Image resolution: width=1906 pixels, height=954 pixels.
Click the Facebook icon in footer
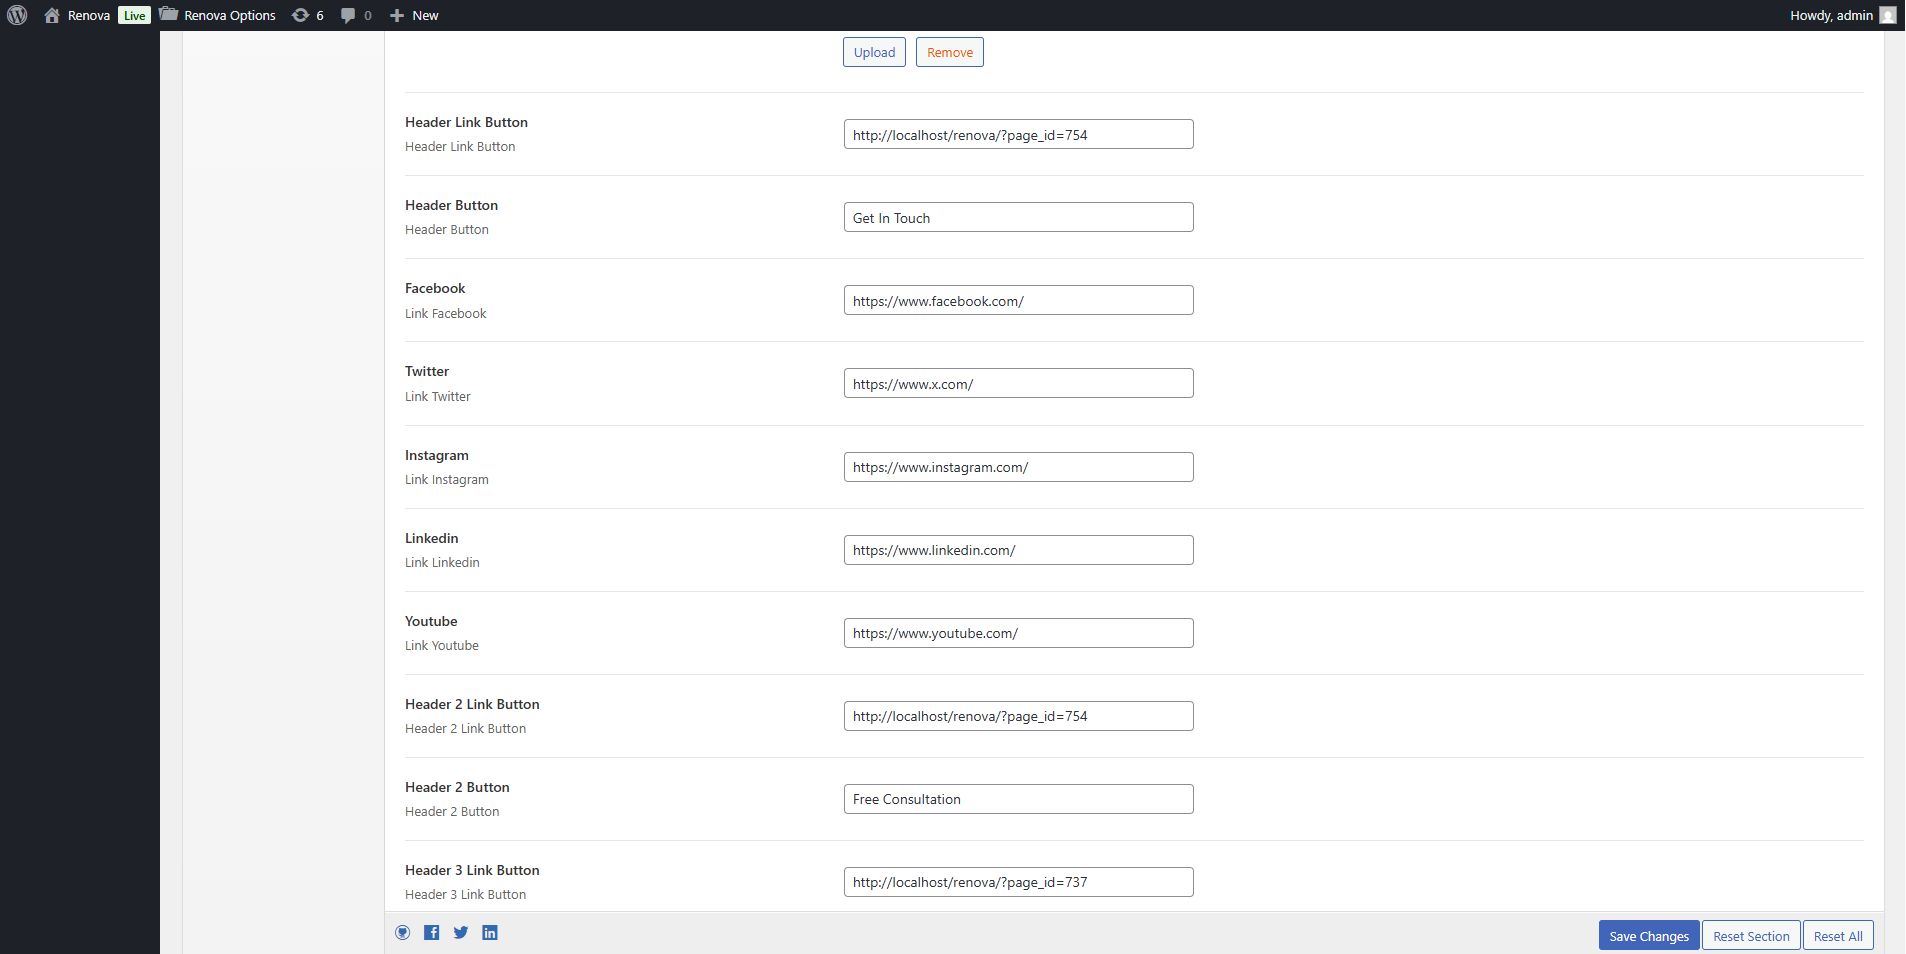(432, 932)
